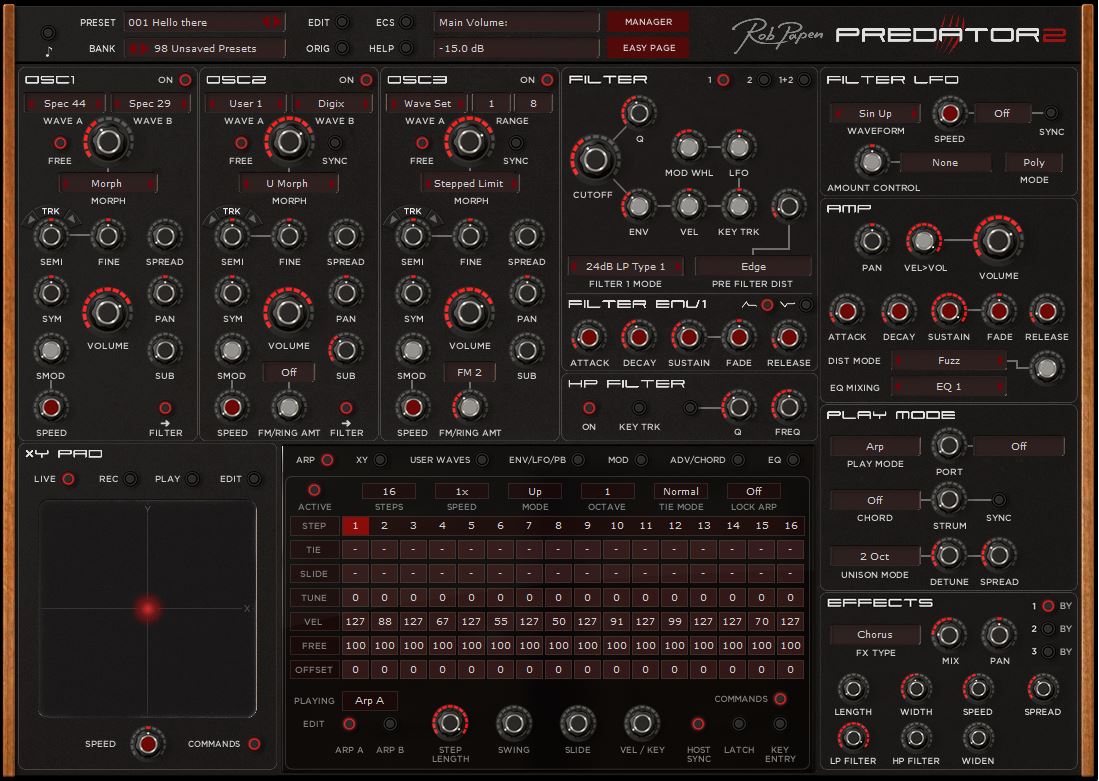Screen dimensions: 1099x781
Task: Toggle OSC1 ON switch
Action: click(185, 80)
